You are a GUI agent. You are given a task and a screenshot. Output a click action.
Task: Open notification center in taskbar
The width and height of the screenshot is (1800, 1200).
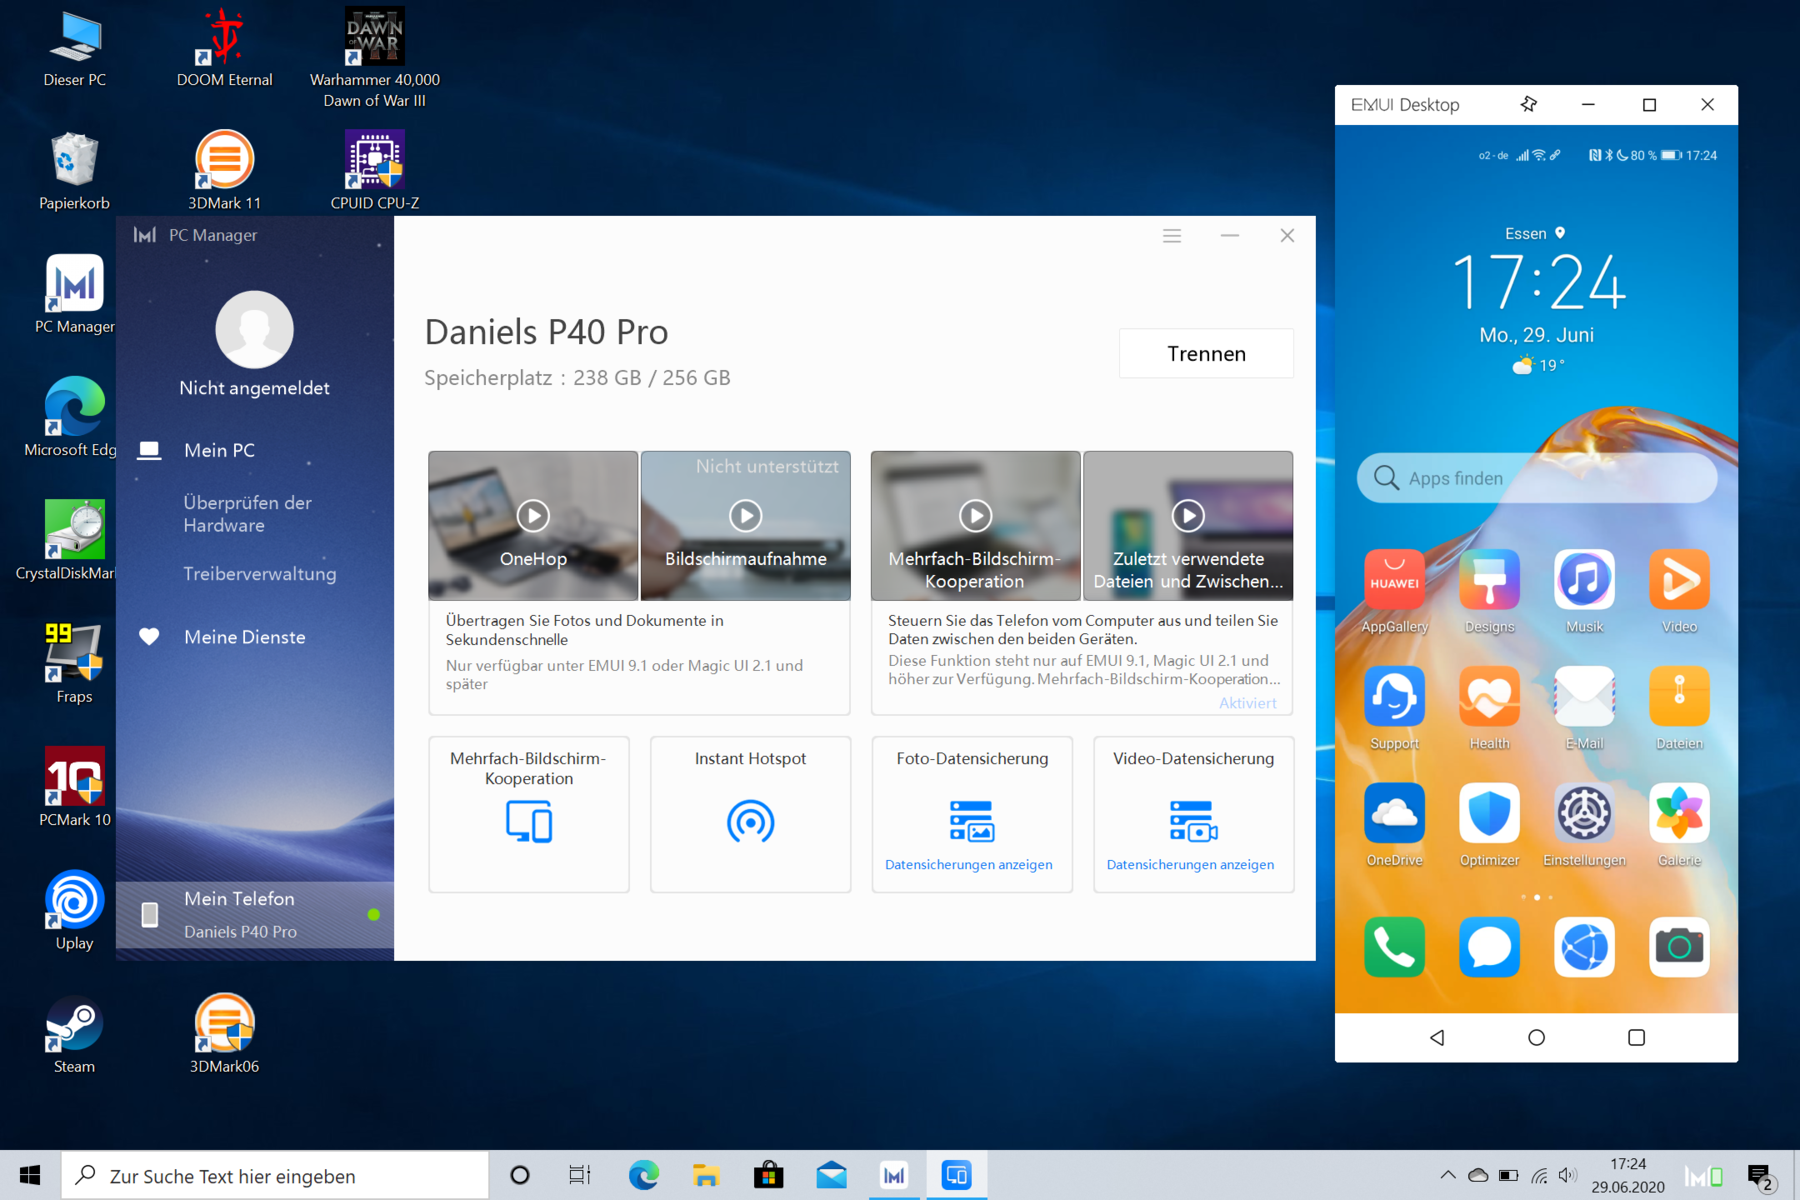pos(1760,1177)
